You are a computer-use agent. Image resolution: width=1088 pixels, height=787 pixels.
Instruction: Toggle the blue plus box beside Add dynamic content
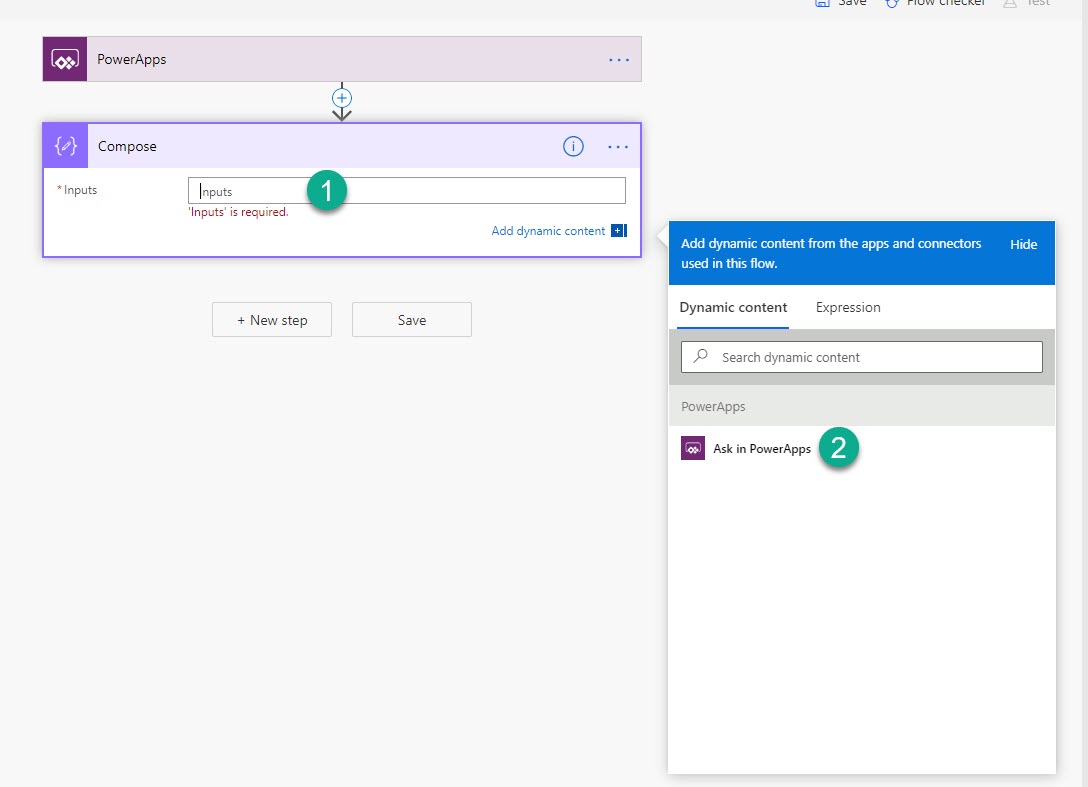(x=618, y=231)
